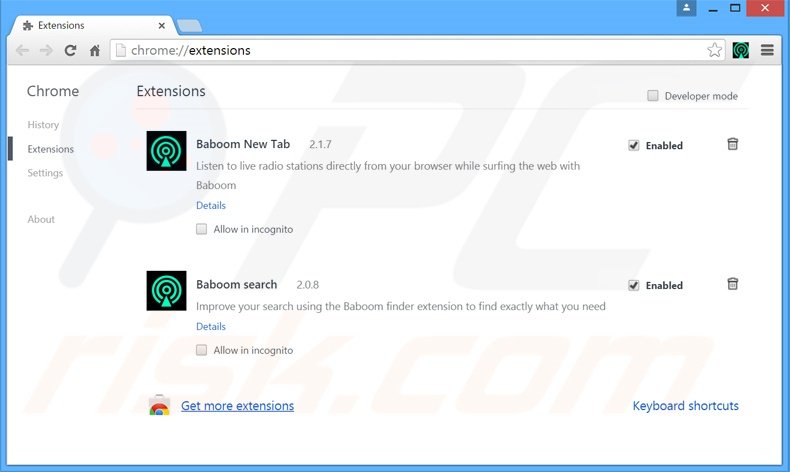Bookmark this page with the star
The image size is (790, 472).
(715, 50)
